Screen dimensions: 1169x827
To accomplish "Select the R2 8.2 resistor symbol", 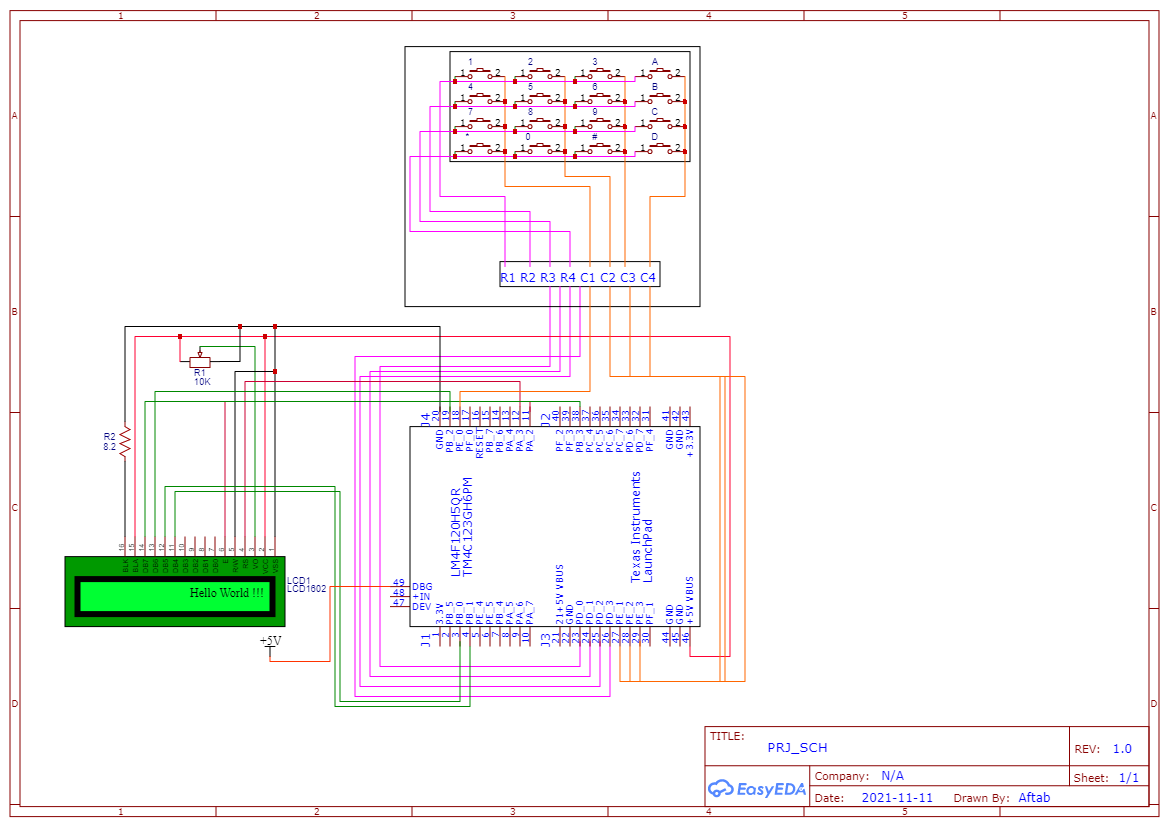I will click(x=124, y=440).
